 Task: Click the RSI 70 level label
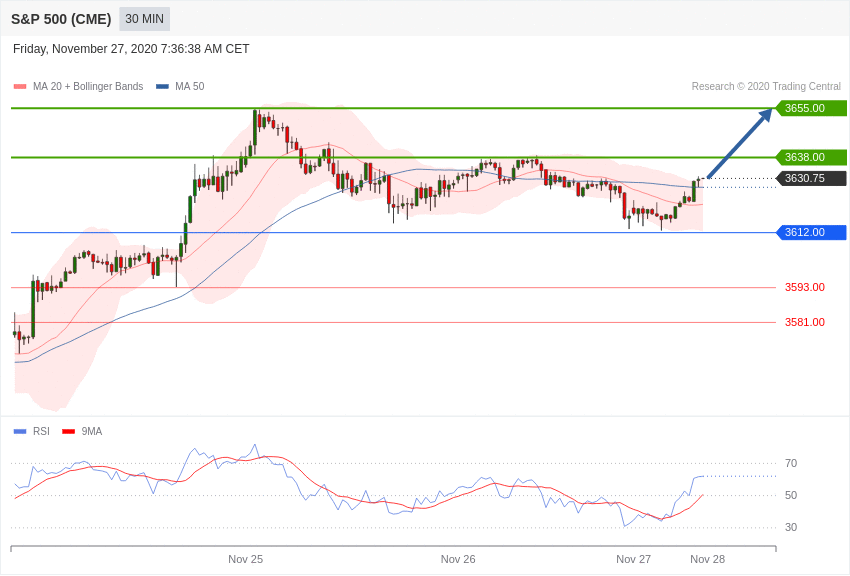click(x=791, y=463)
